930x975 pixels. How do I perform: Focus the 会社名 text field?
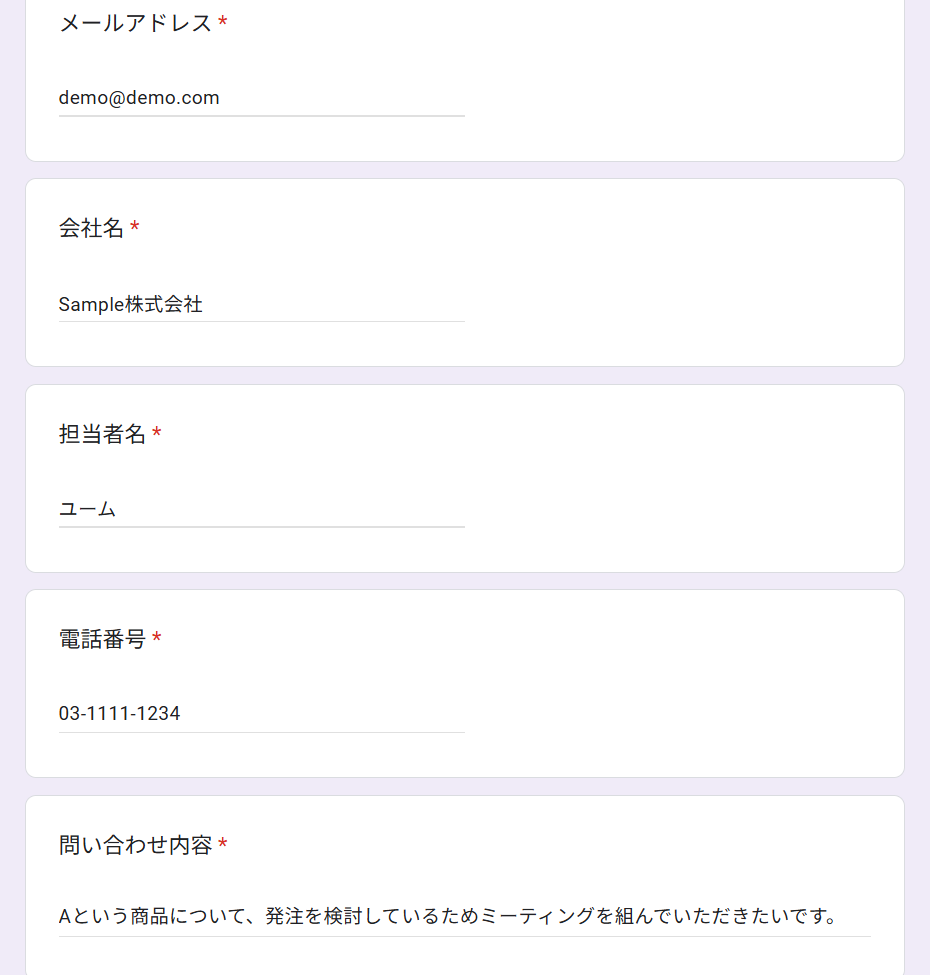point(261,304)
